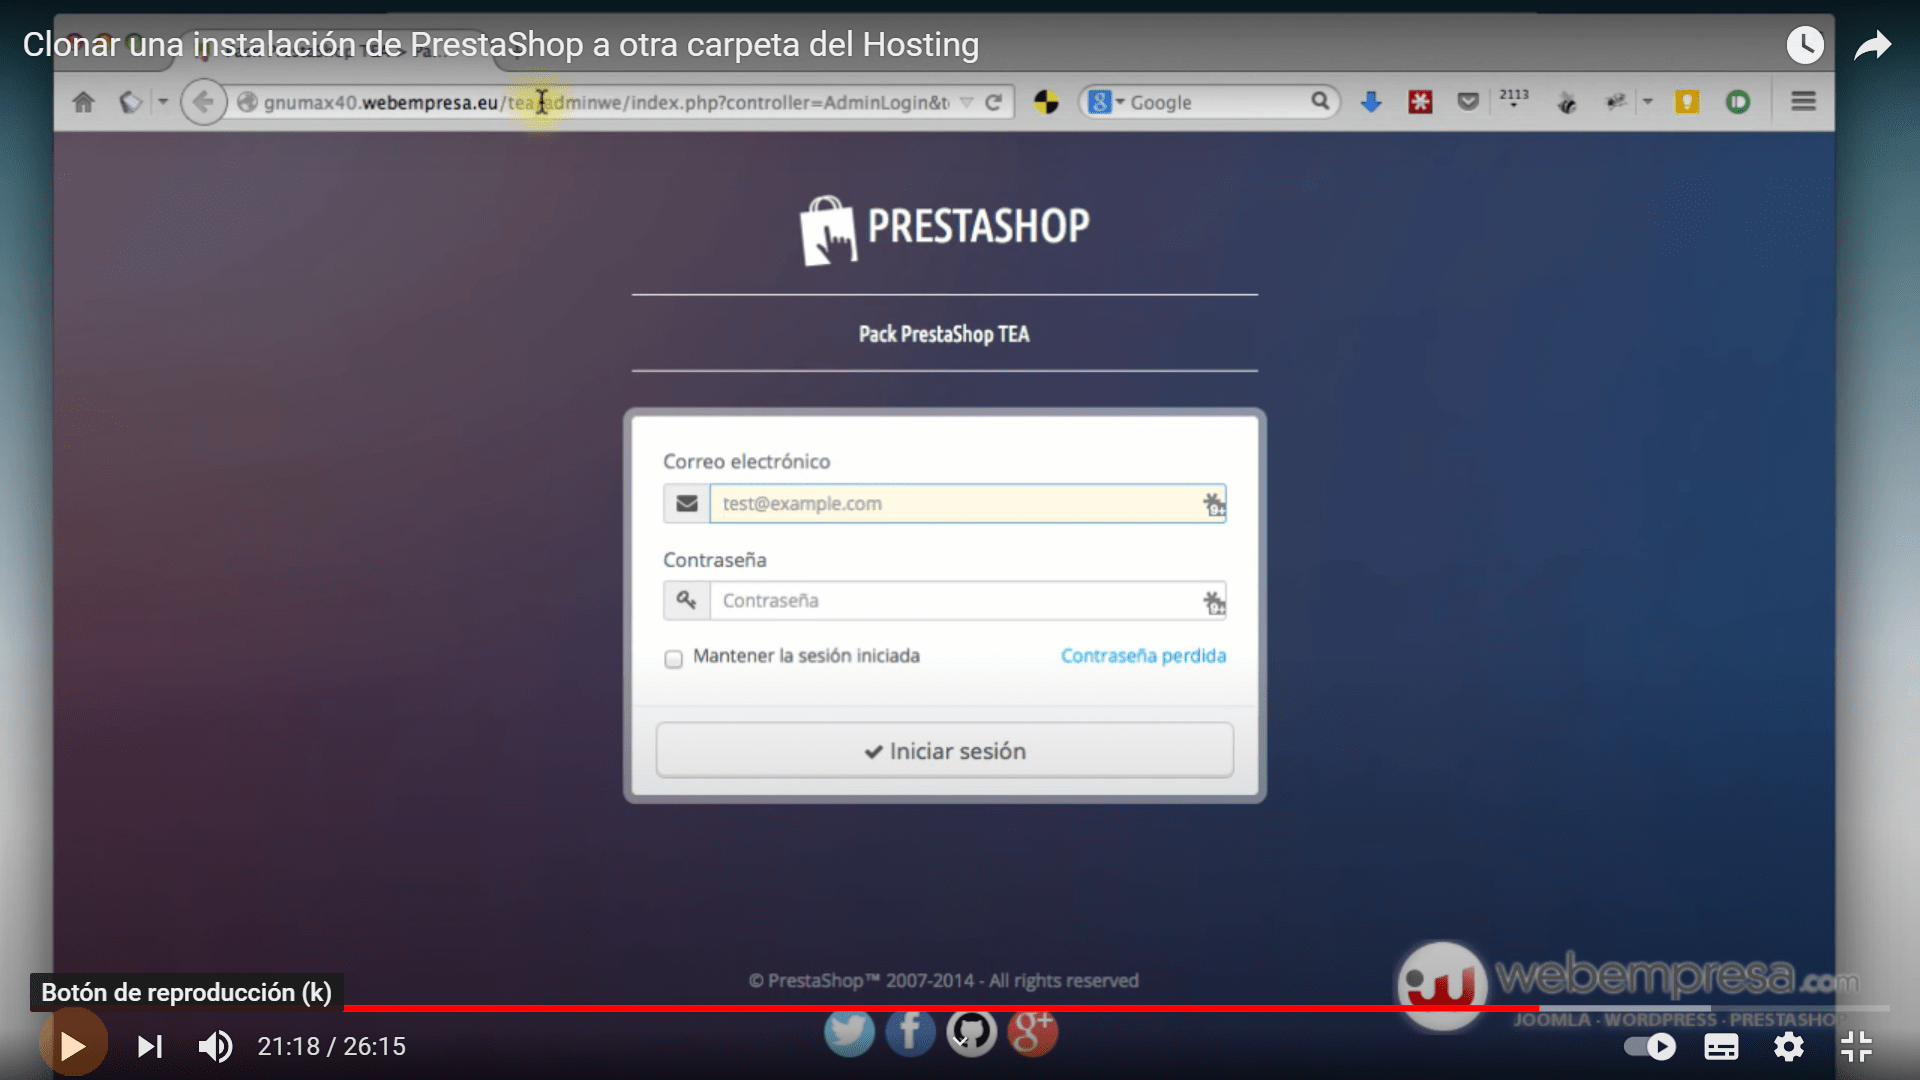
Task: Skip to the next video
Action: [x=150, y=1046]
